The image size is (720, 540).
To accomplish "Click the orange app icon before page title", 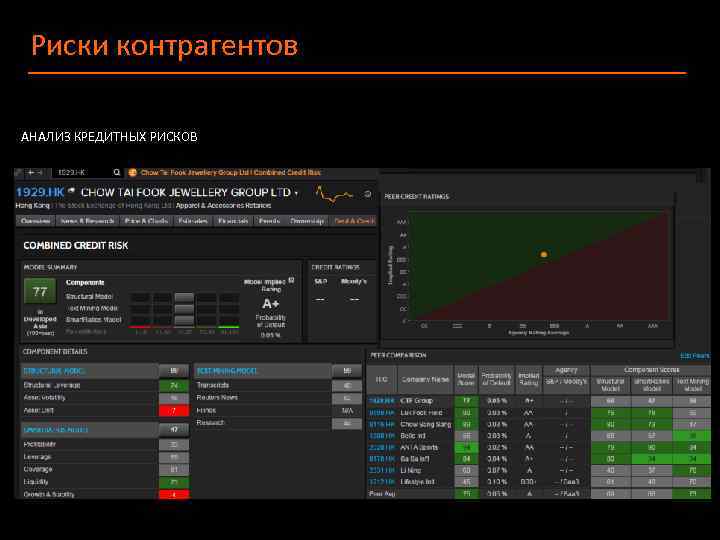I will [x=133, y=173].
